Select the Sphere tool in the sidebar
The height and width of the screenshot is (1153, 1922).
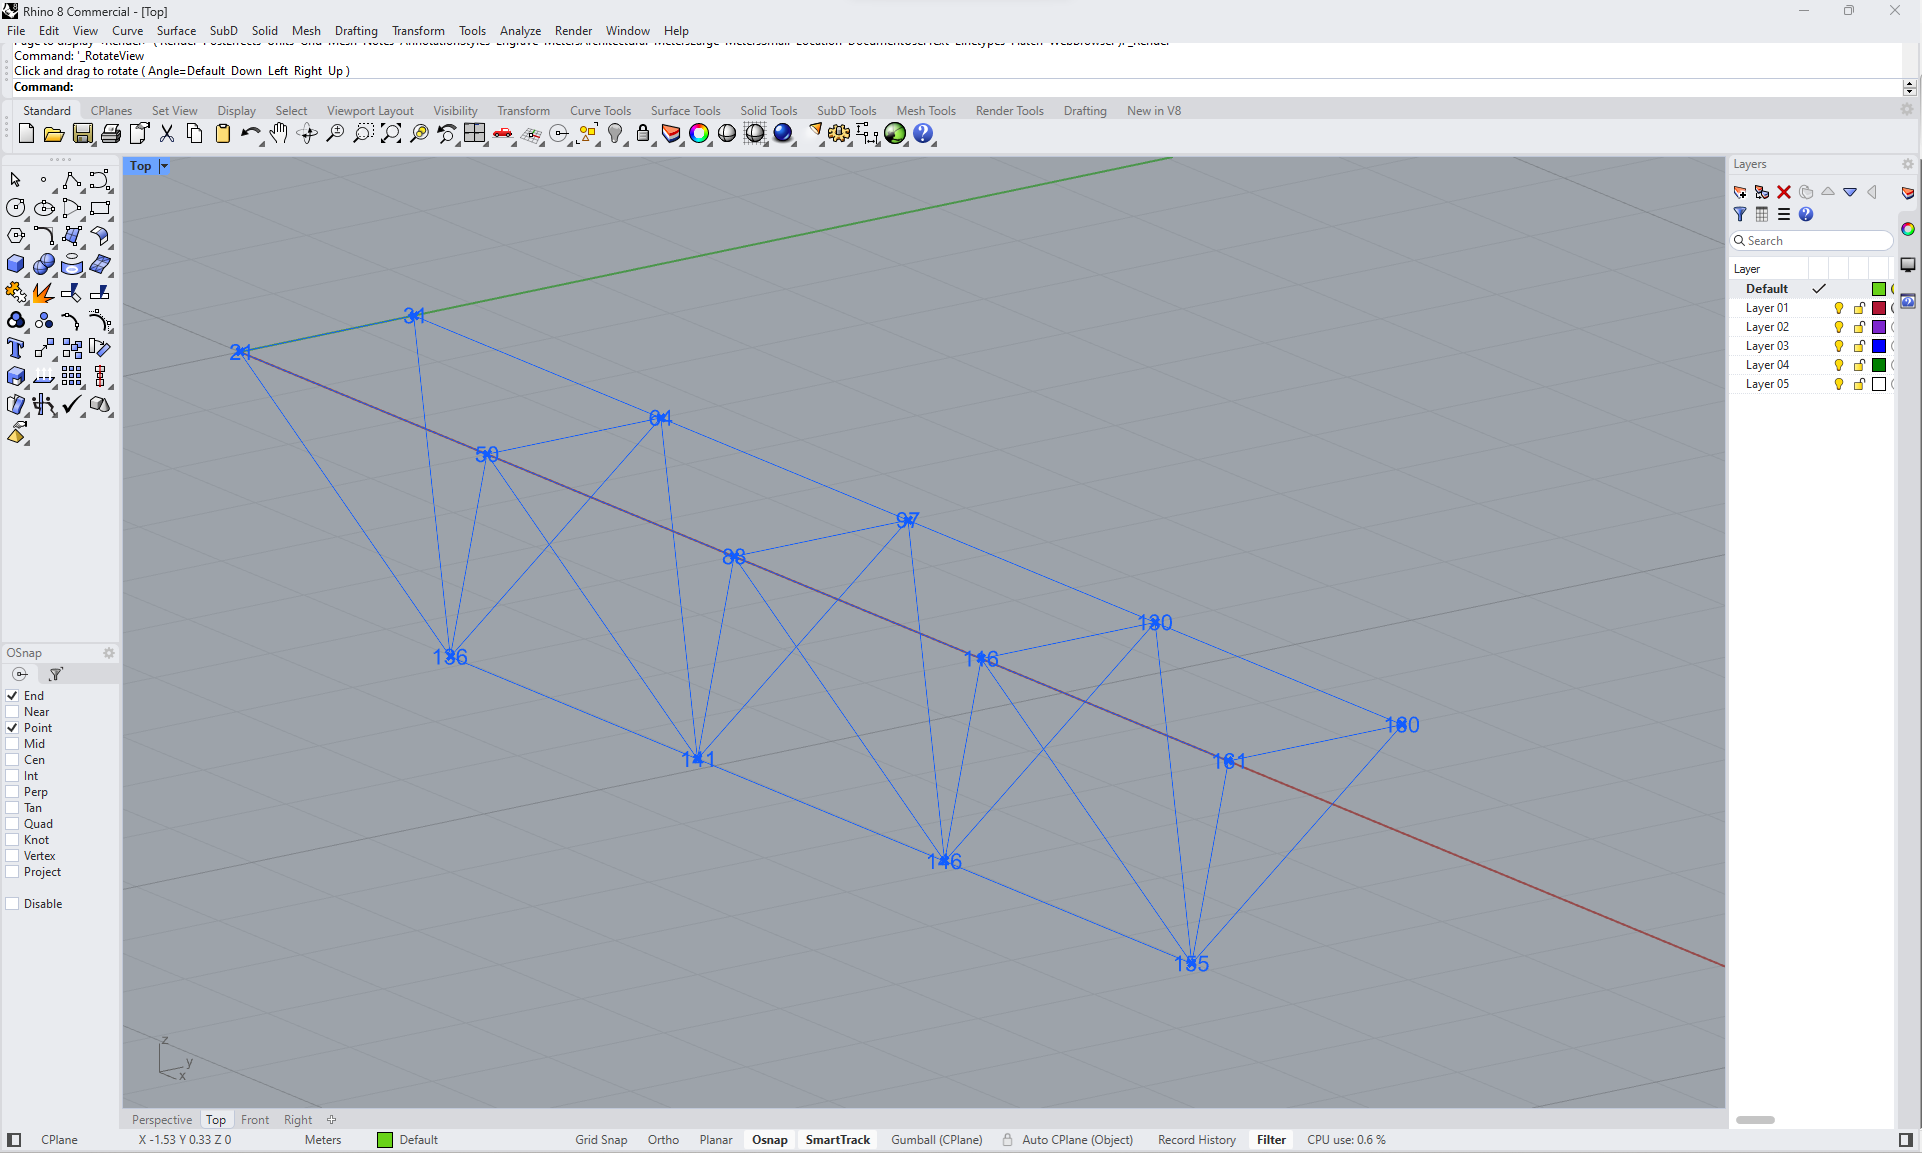pyautogui.click(x=44, y=264)
